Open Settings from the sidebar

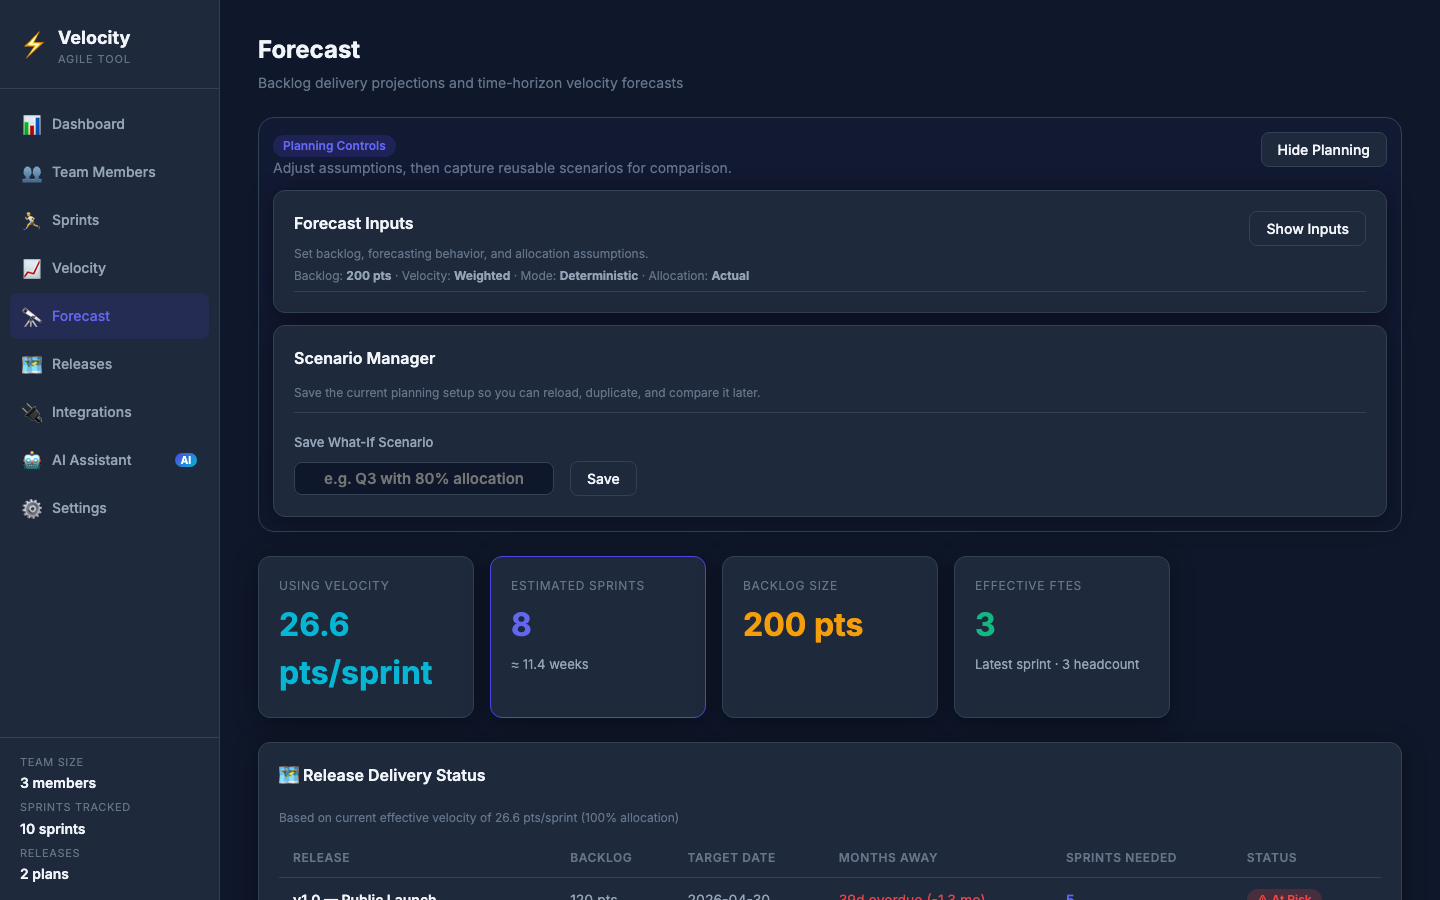[110, 508]
